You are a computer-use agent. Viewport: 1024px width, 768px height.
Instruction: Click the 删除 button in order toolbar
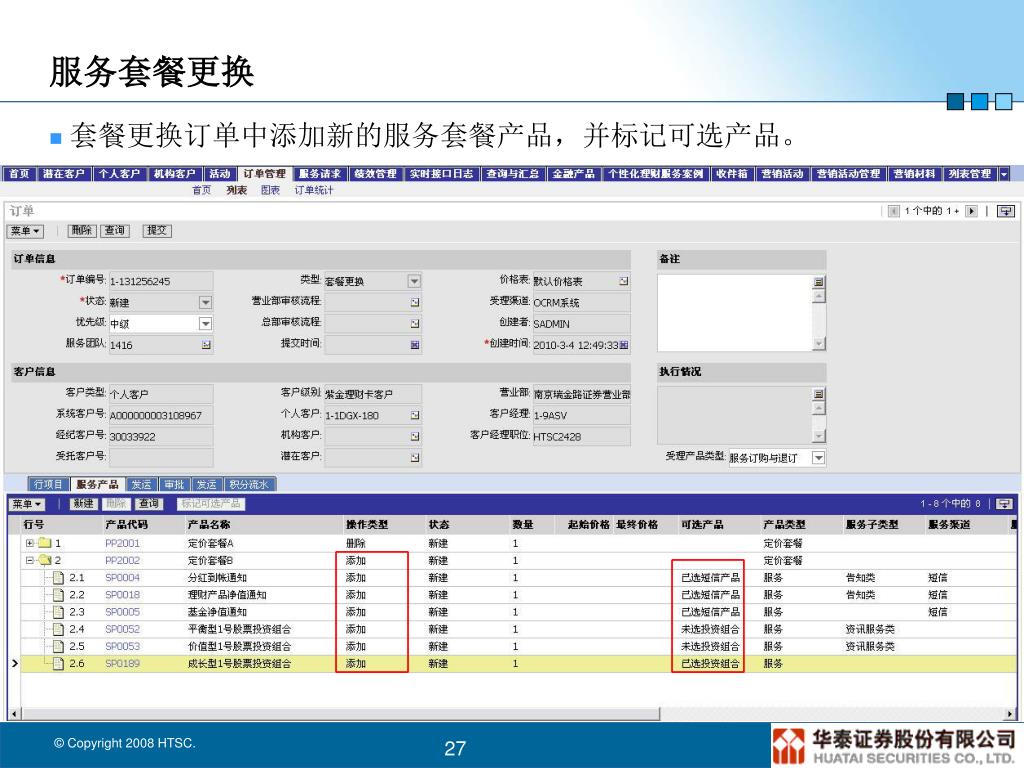[82, 231]
